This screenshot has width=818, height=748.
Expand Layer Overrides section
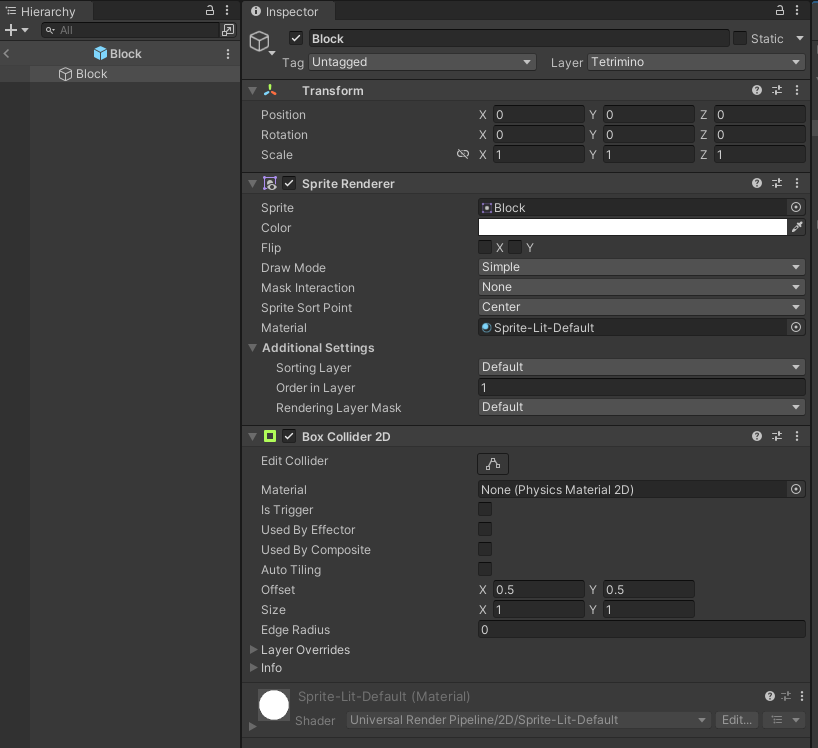254,649
